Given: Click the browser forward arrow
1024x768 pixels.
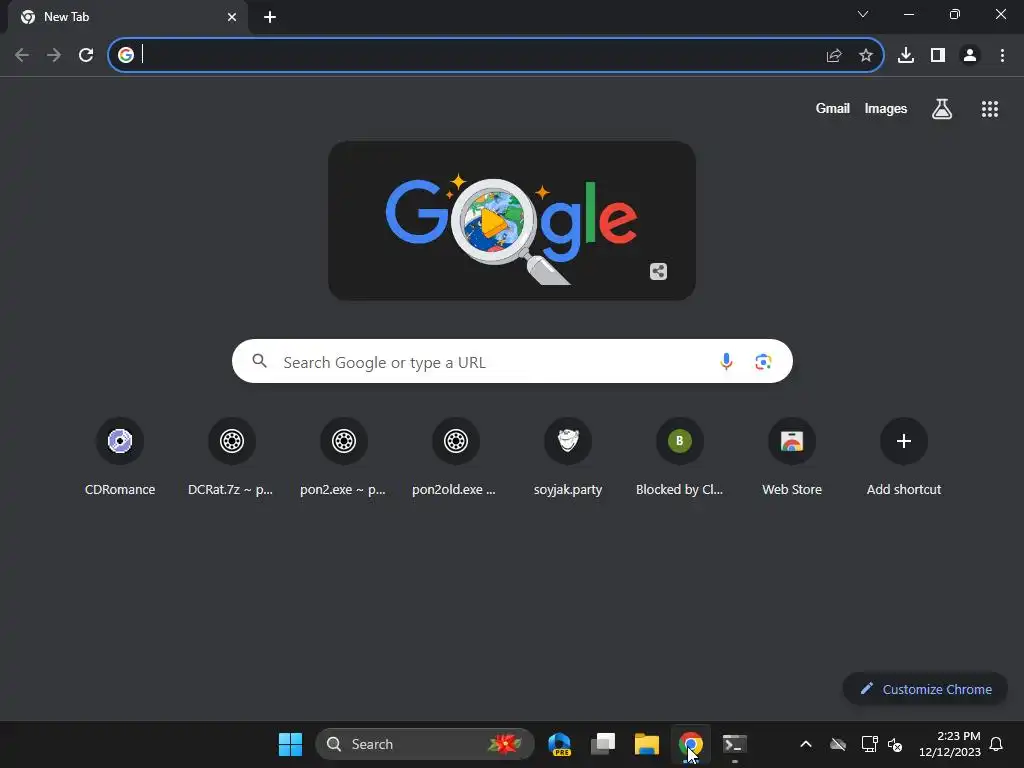Looking at the screenshot, I should click(54, 56).
